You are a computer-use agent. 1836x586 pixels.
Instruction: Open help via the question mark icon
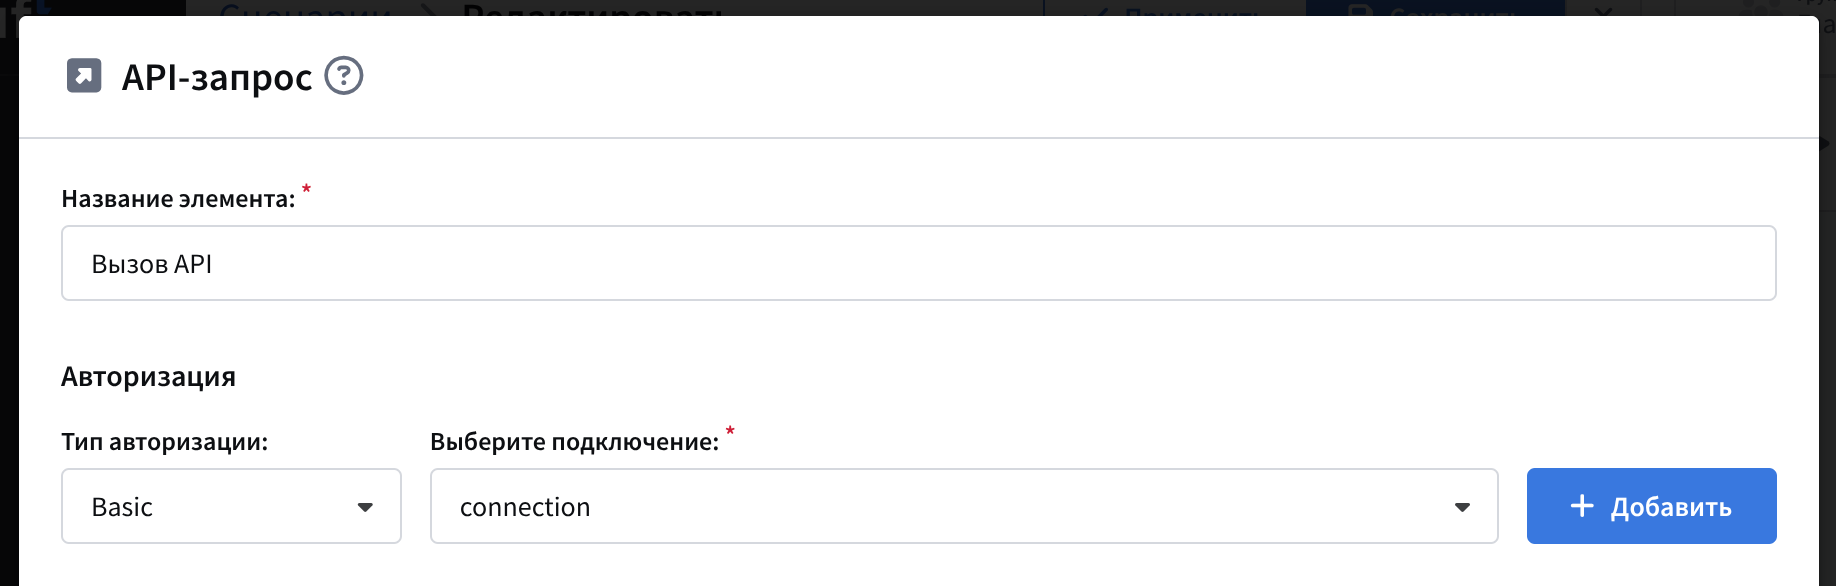click(344, 76)
